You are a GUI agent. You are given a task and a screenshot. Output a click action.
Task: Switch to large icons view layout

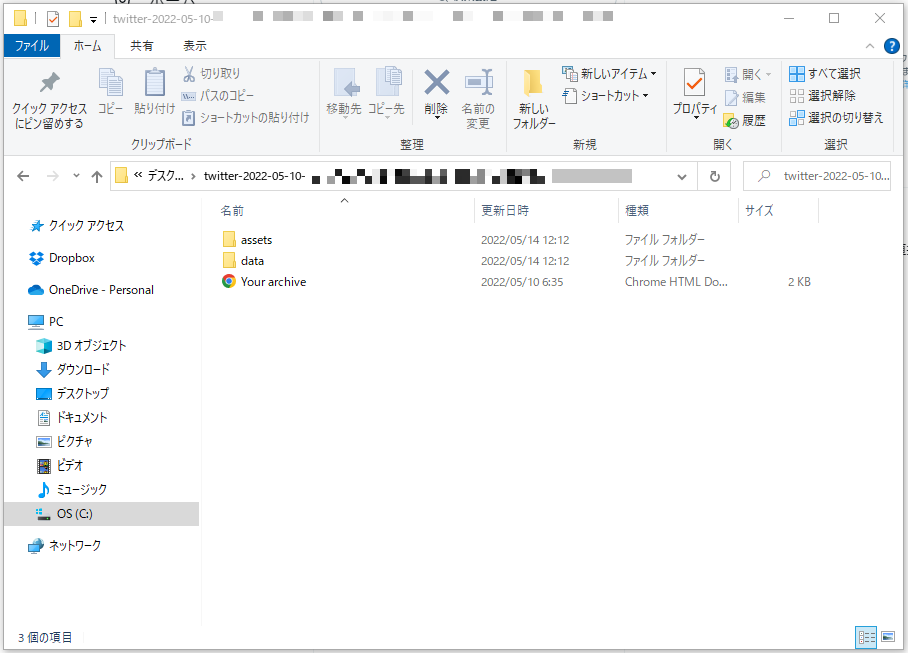point(888,637)
